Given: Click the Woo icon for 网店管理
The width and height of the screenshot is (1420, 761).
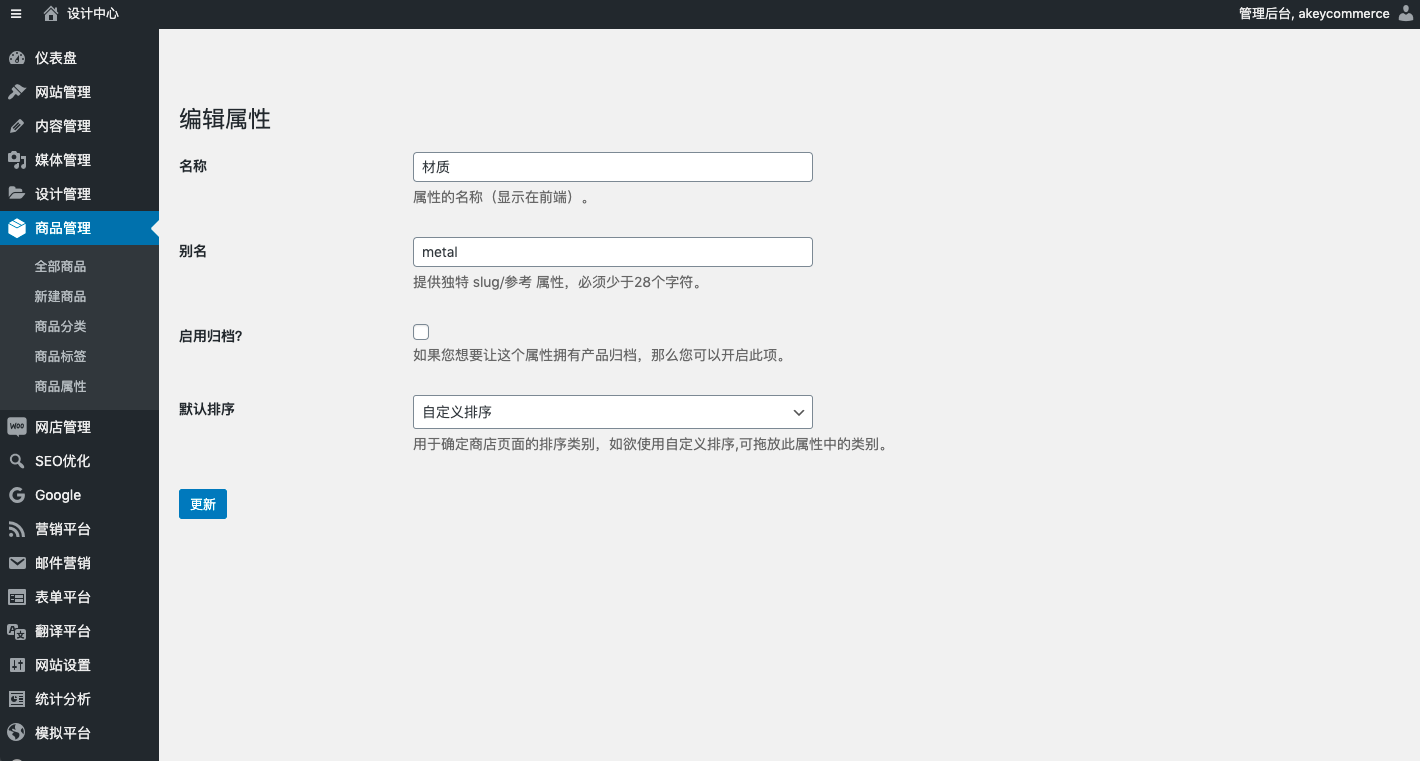Looking at the screenshot, I should (16, 427).
